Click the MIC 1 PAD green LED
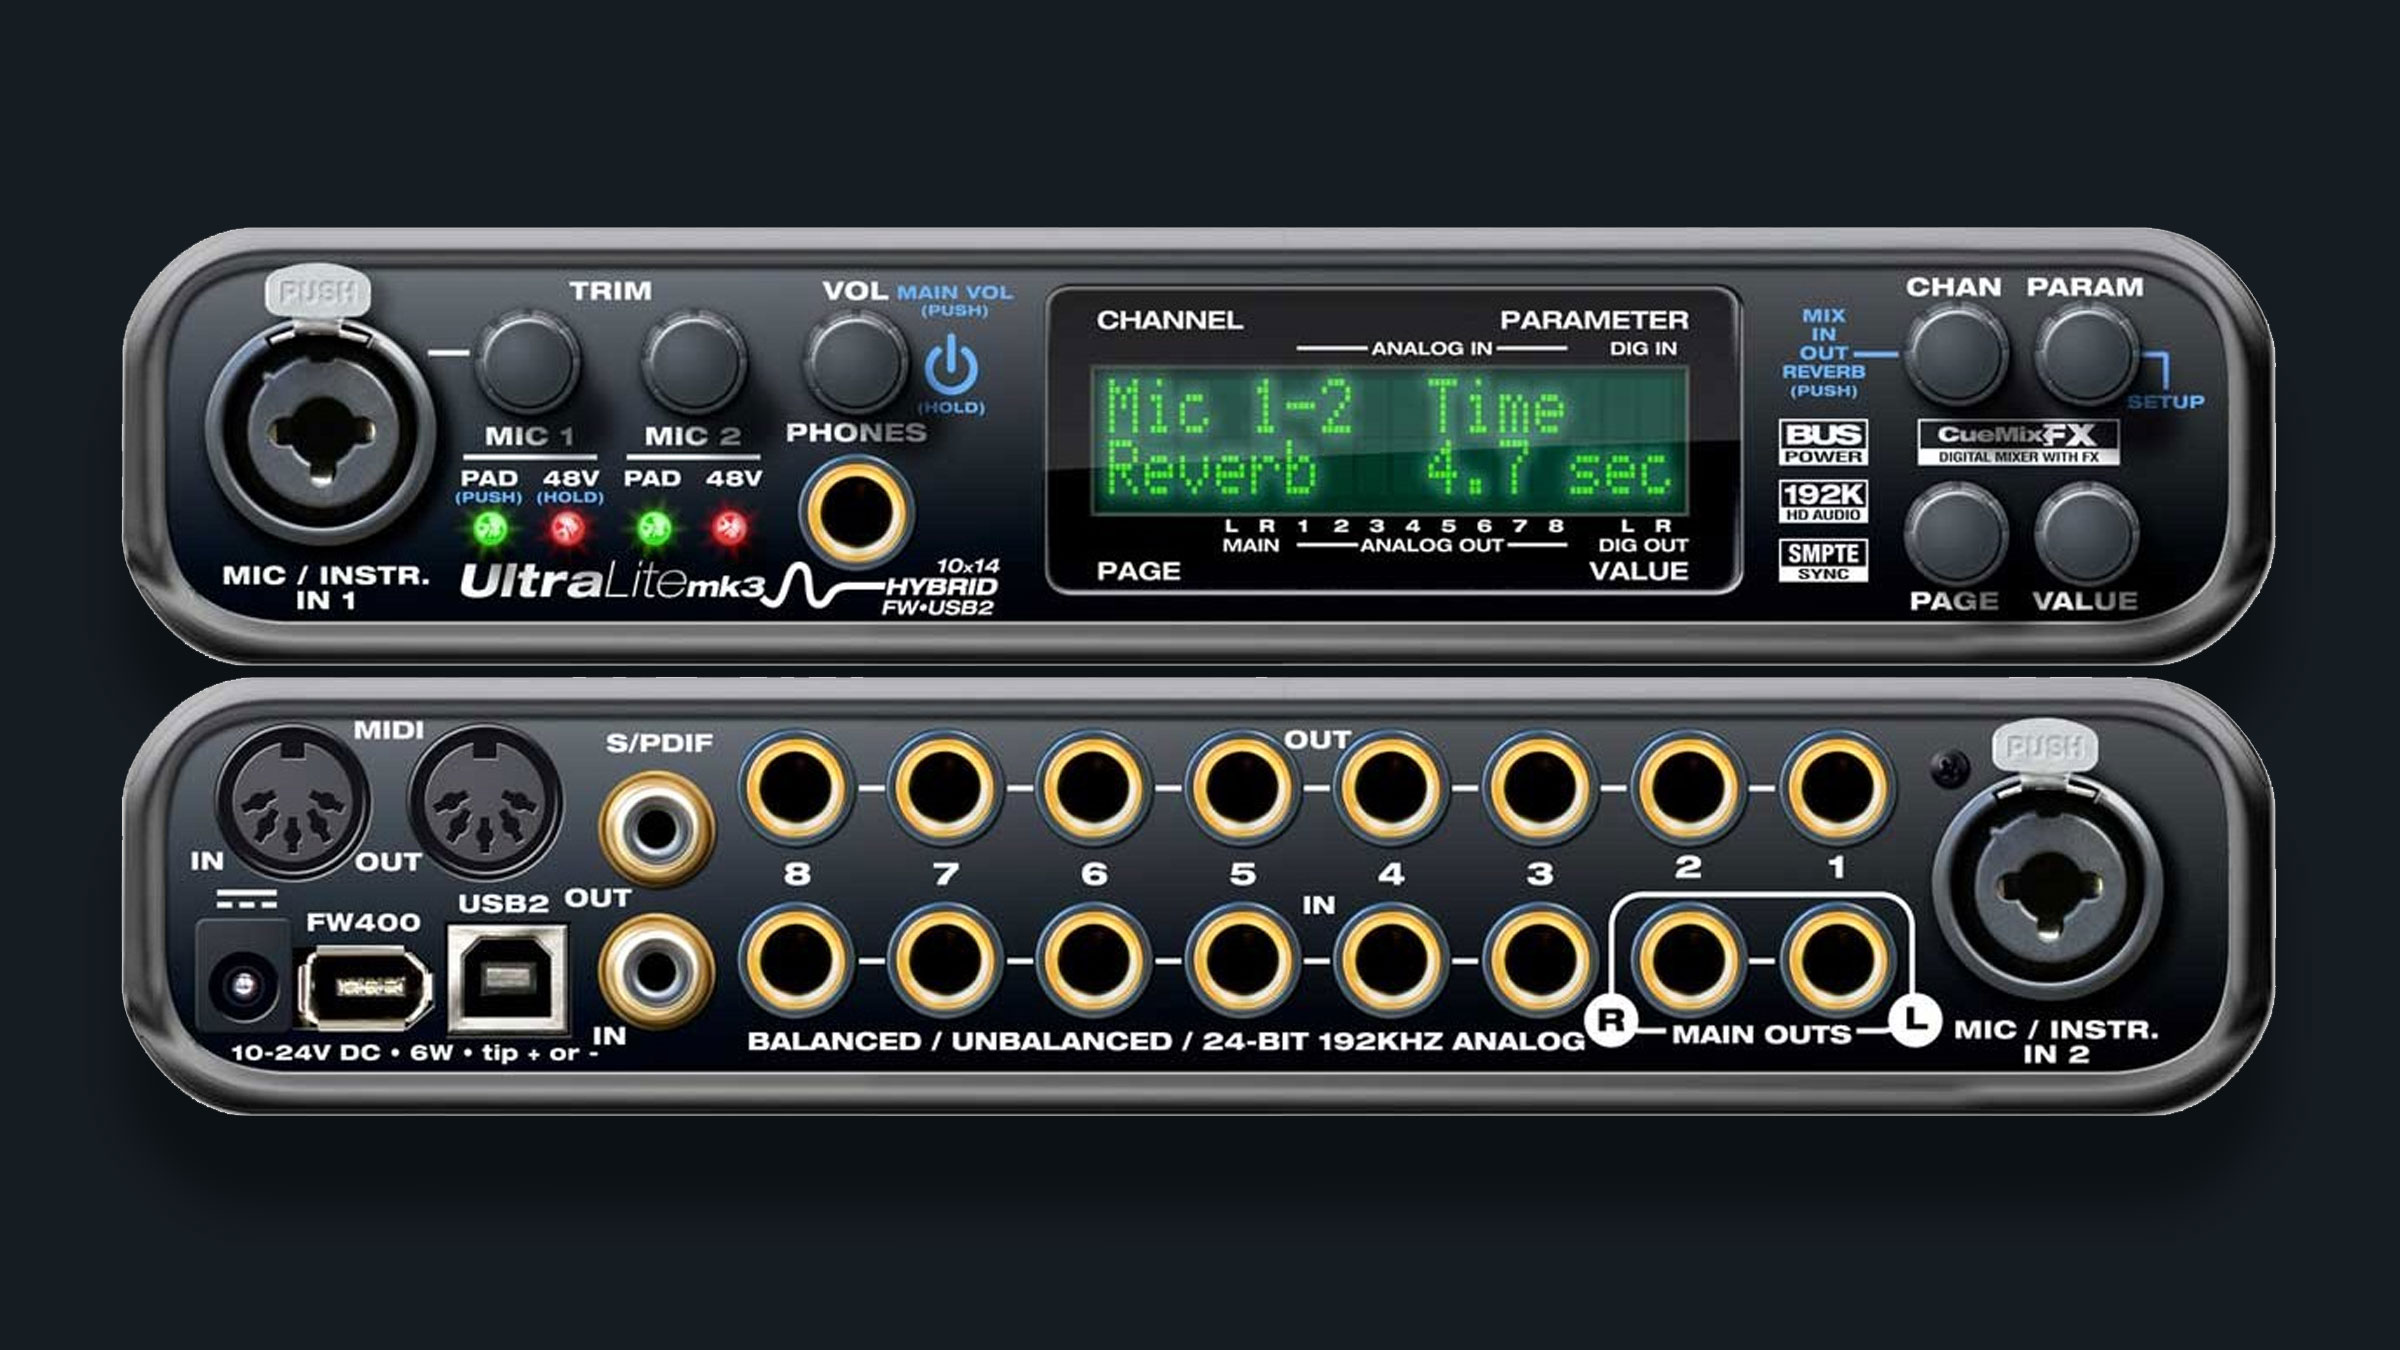The width and height of the screenshot is (2400, 1350). (490, 527)
